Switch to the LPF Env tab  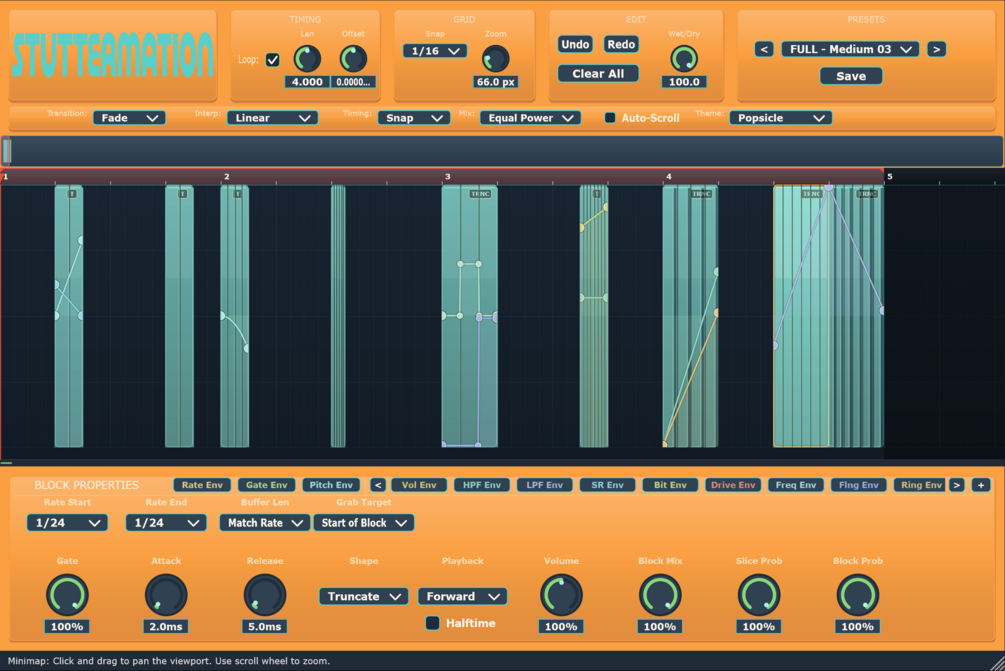544,485
